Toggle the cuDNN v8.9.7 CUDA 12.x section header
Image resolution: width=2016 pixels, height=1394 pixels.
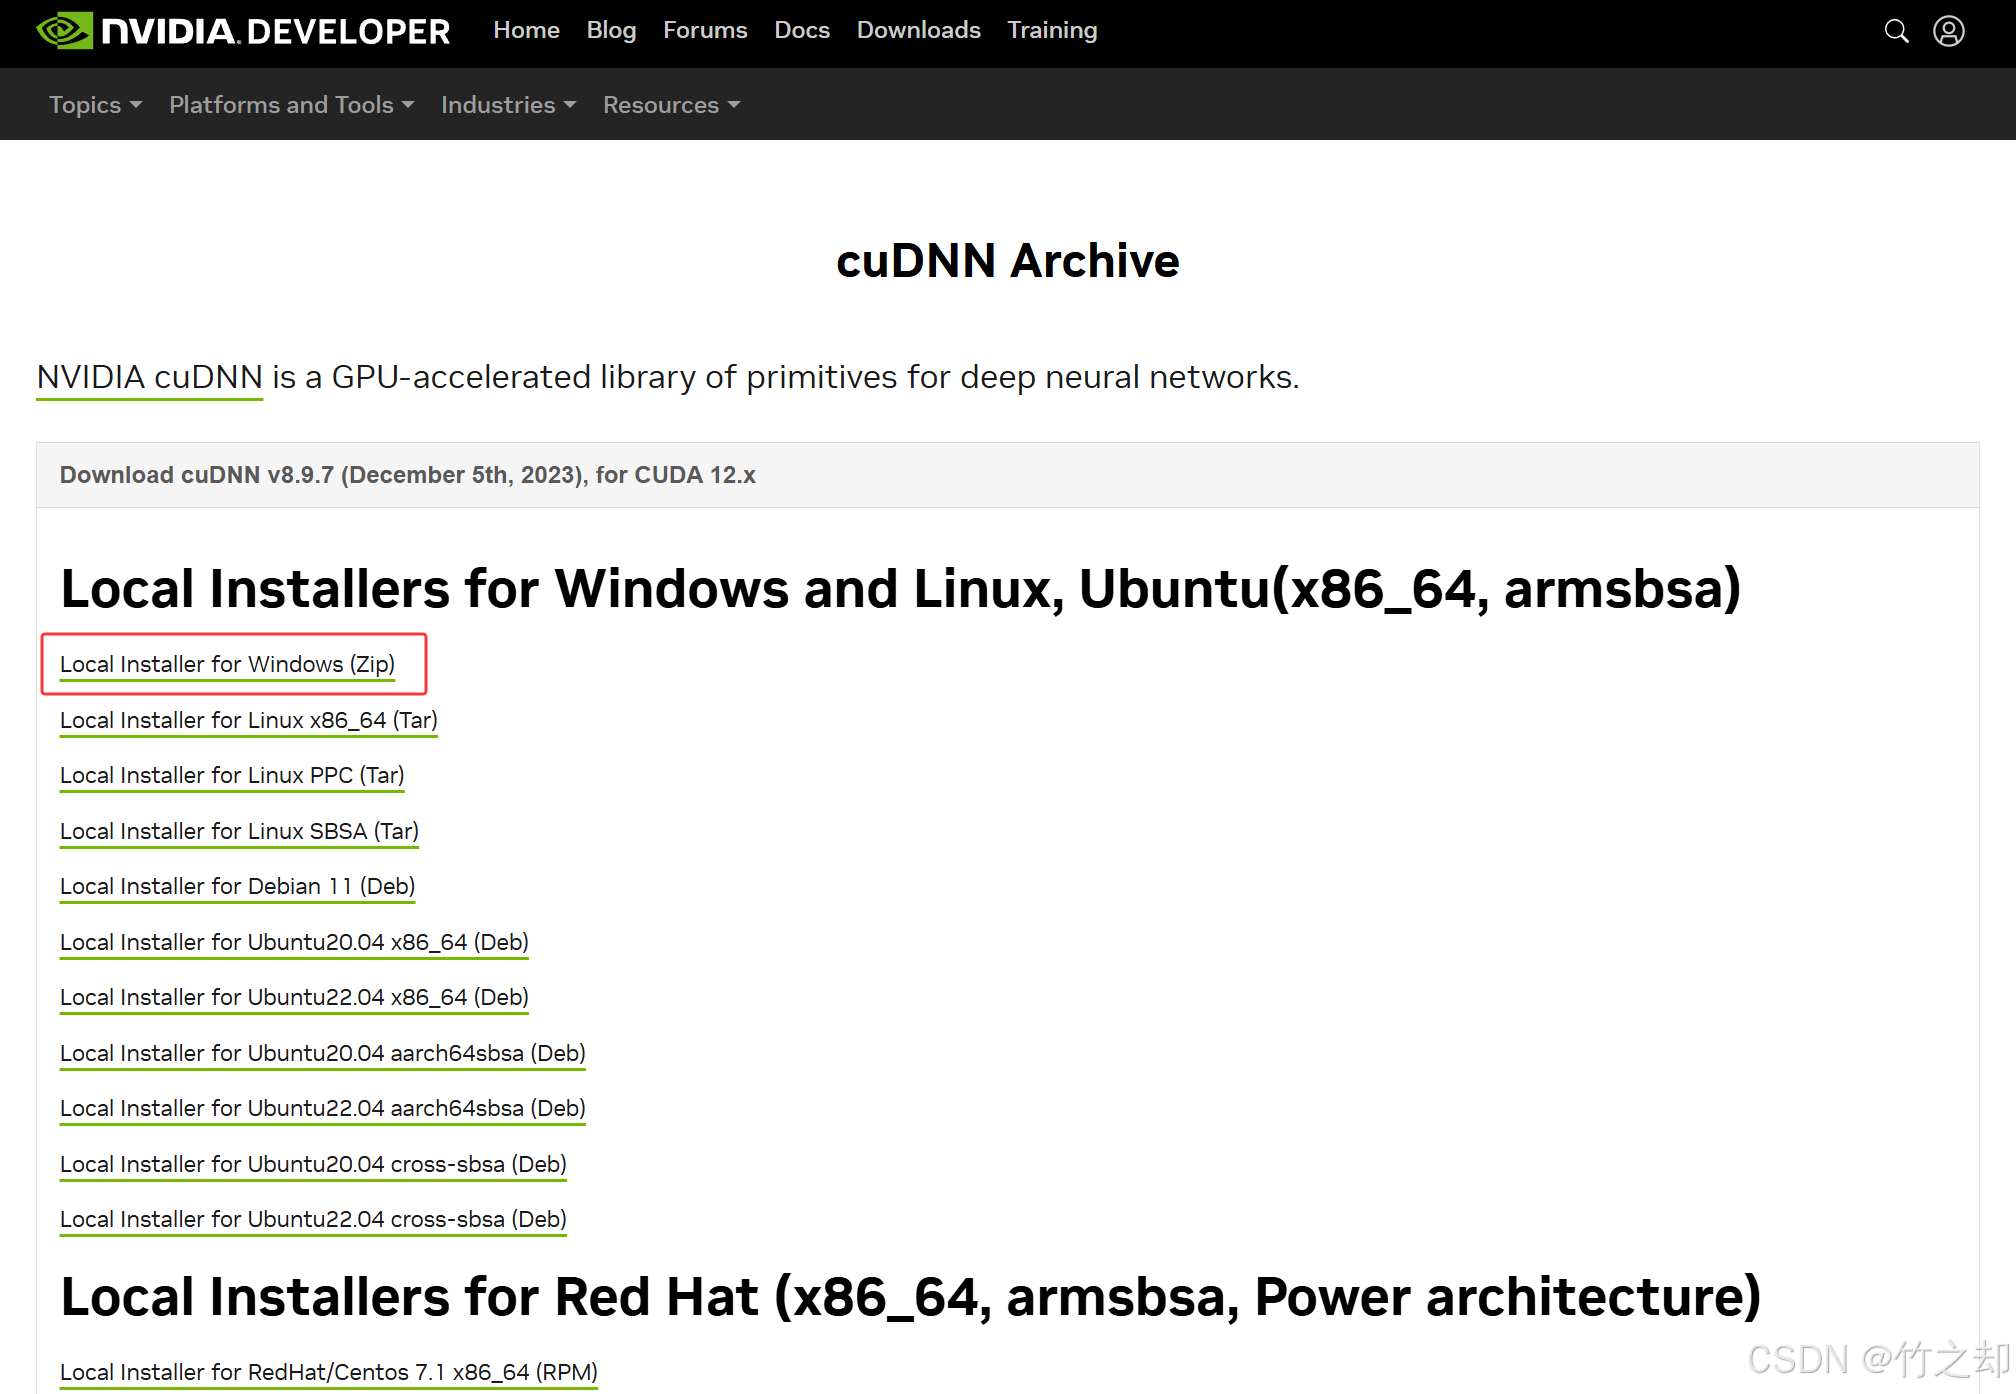click(x=408, y=475)
